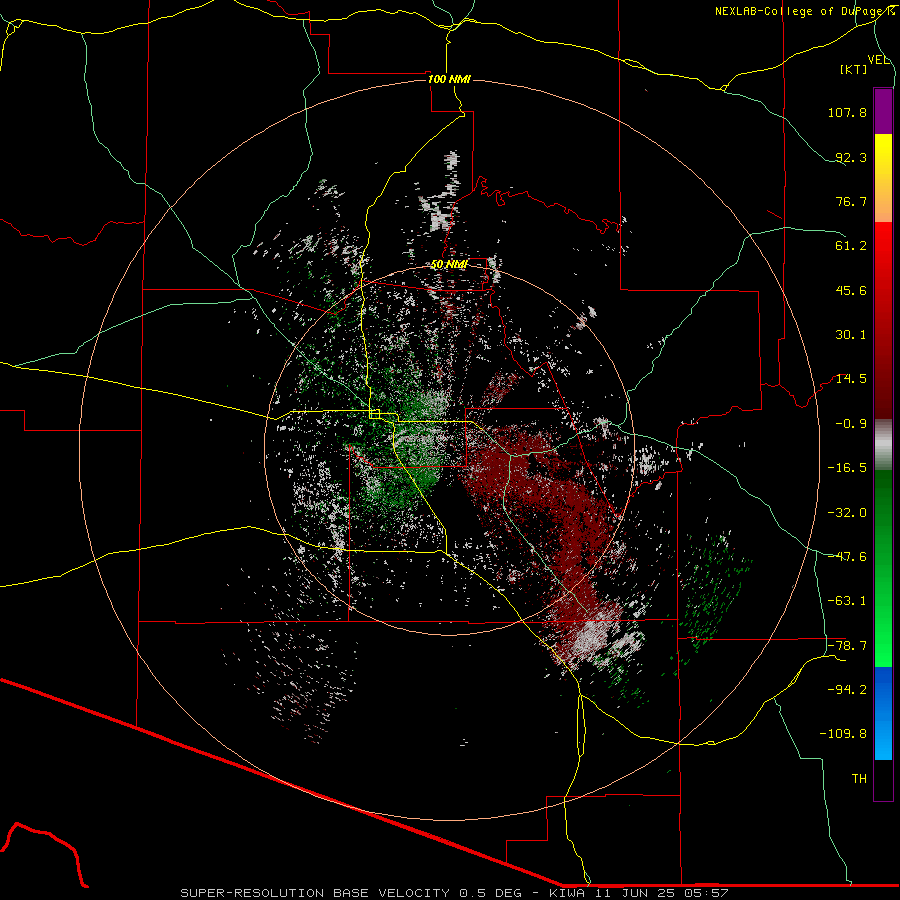
Task: Click the -16.5 velocity scale value
Action: click(x=847, y=468)
